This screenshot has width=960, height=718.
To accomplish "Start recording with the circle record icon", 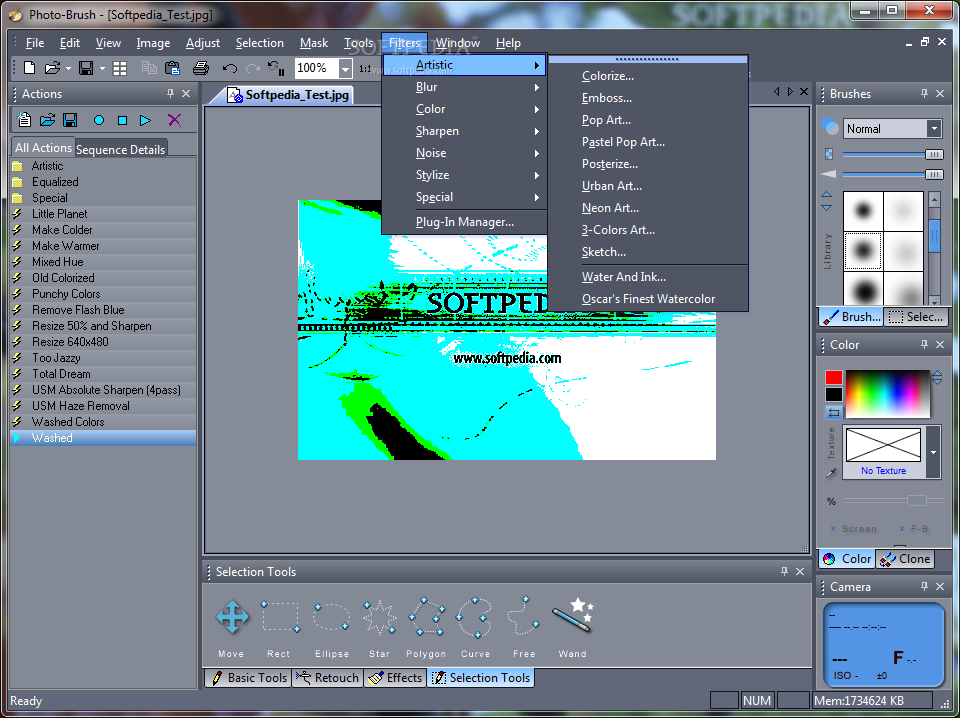I will pos(99,121).
